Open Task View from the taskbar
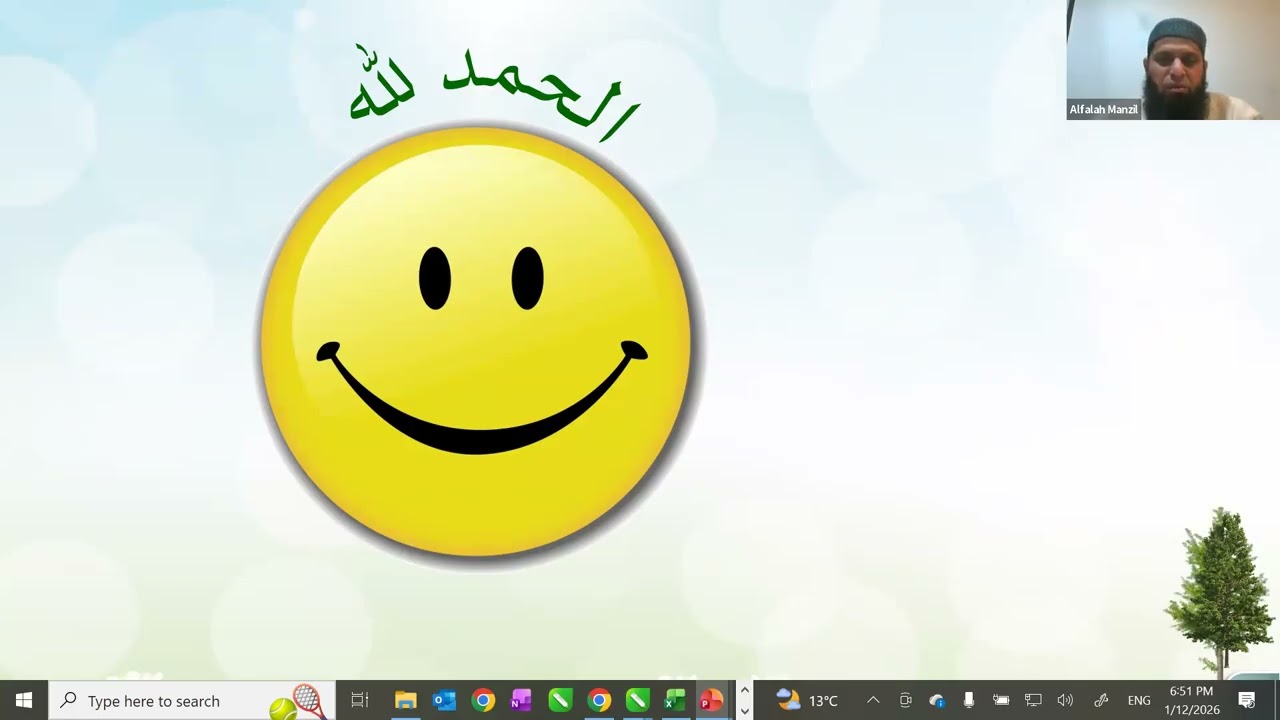The image size is (1280, 720). point(360,700)
